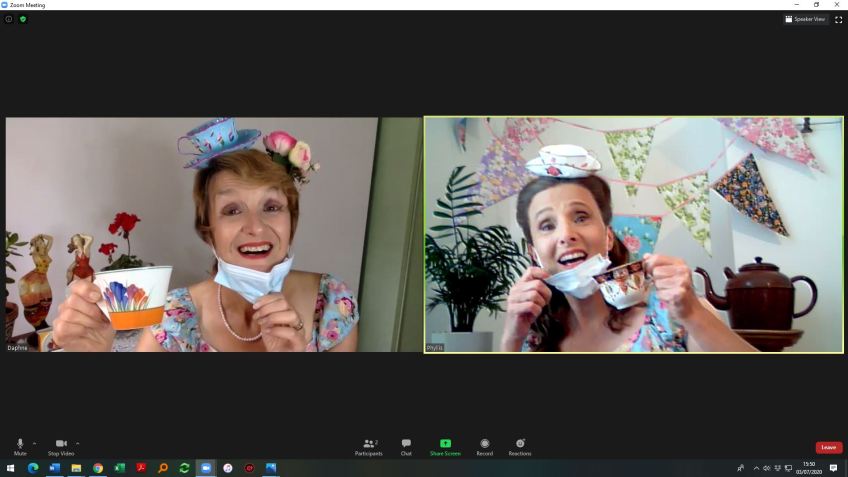848x477 pixels.
Task: Select the highlighted right participant video
Action: [x=633, y=235]
